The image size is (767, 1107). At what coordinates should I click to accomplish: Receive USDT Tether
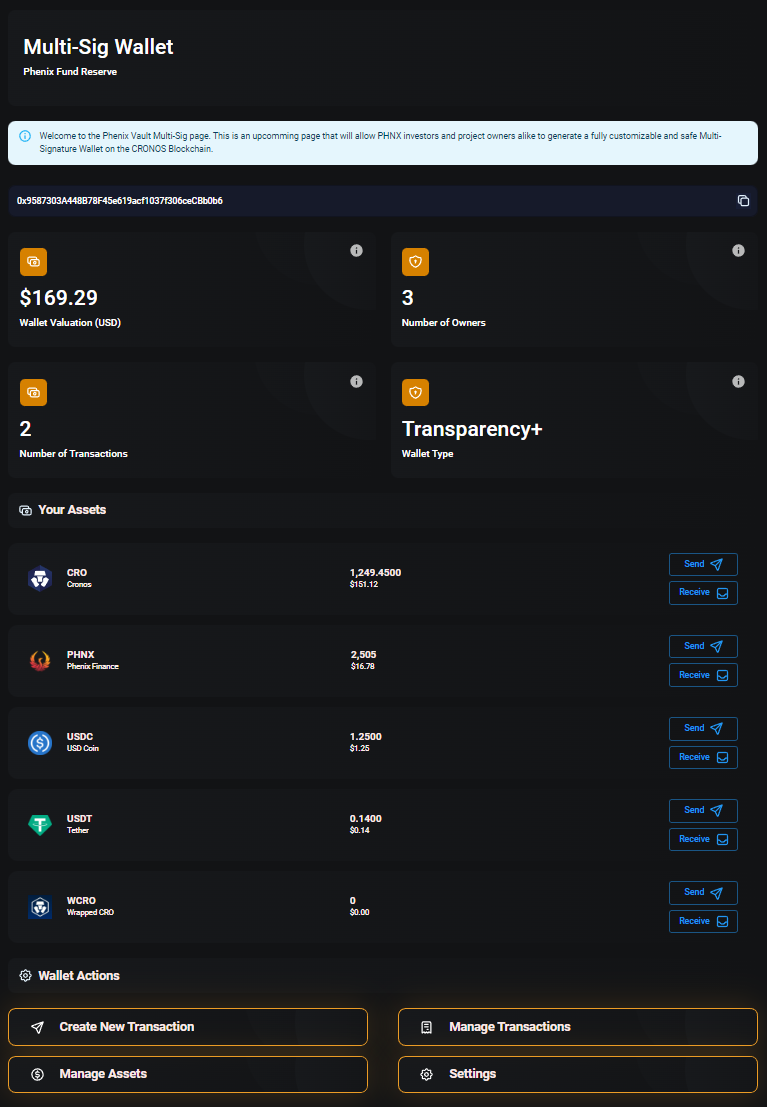click(703, 839)
